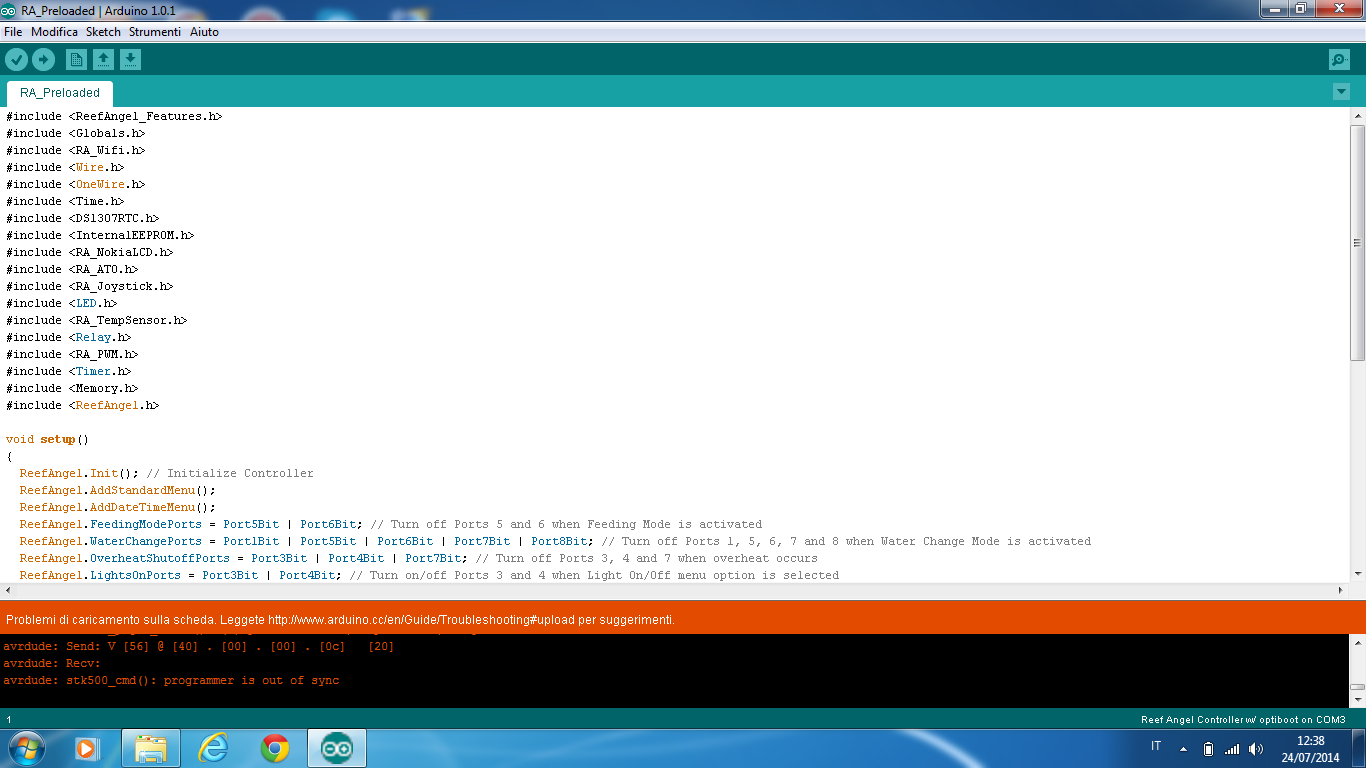
Task: Click the Verify sketch checkmark button
Action: click(x=16, y=60)
